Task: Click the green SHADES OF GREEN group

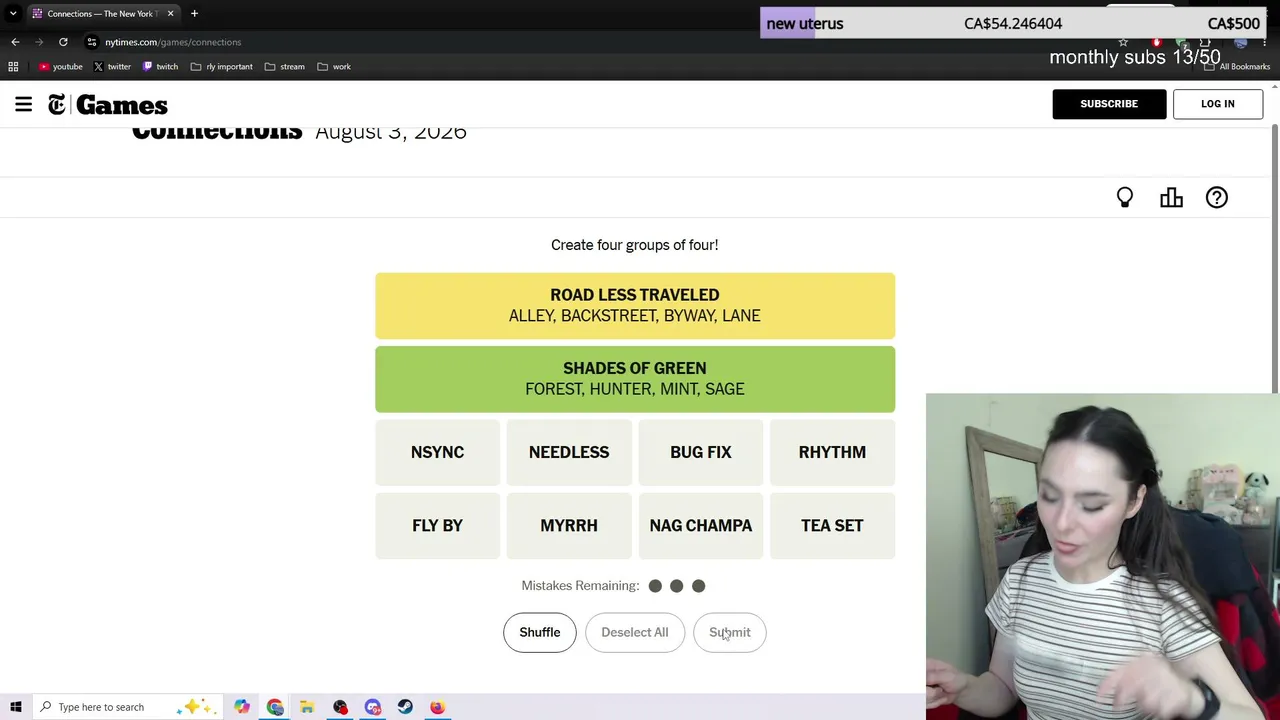Action: click(635, 379)
